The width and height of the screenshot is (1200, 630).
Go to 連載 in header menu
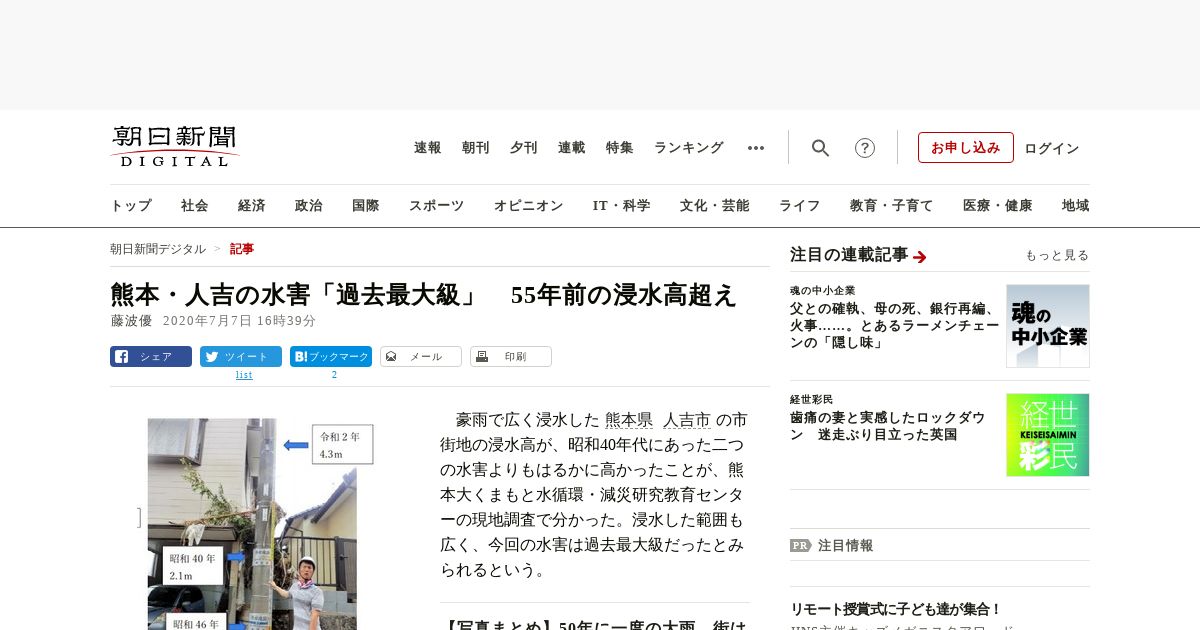coord(572,148)
